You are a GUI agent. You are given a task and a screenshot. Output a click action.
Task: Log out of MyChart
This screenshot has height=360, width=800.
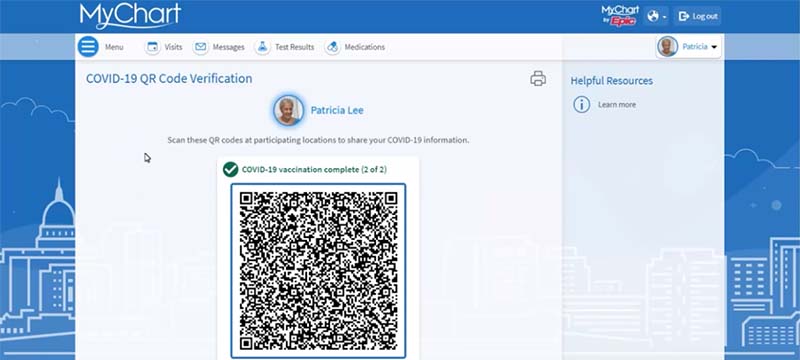click(697, 16)
